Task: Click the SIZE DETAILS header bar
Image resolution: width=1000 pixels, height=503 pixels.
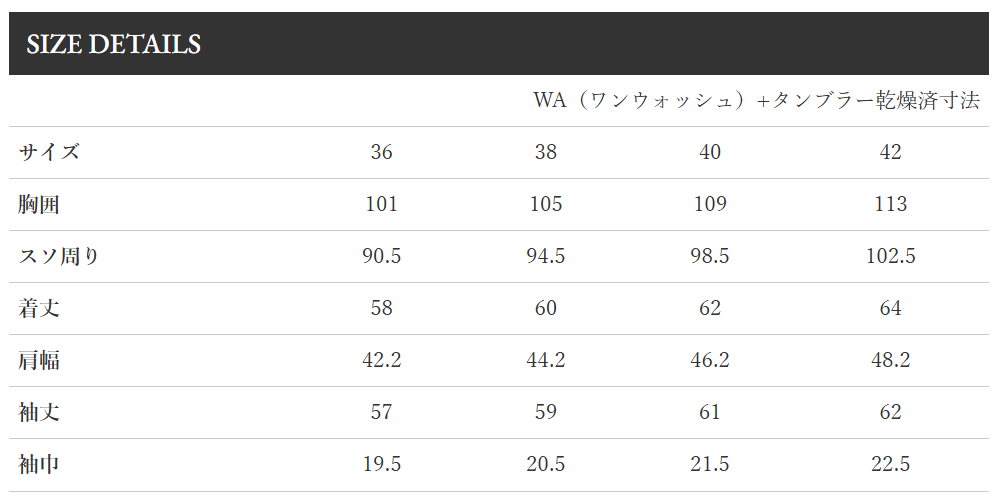Action: click(x=499, y=44)
